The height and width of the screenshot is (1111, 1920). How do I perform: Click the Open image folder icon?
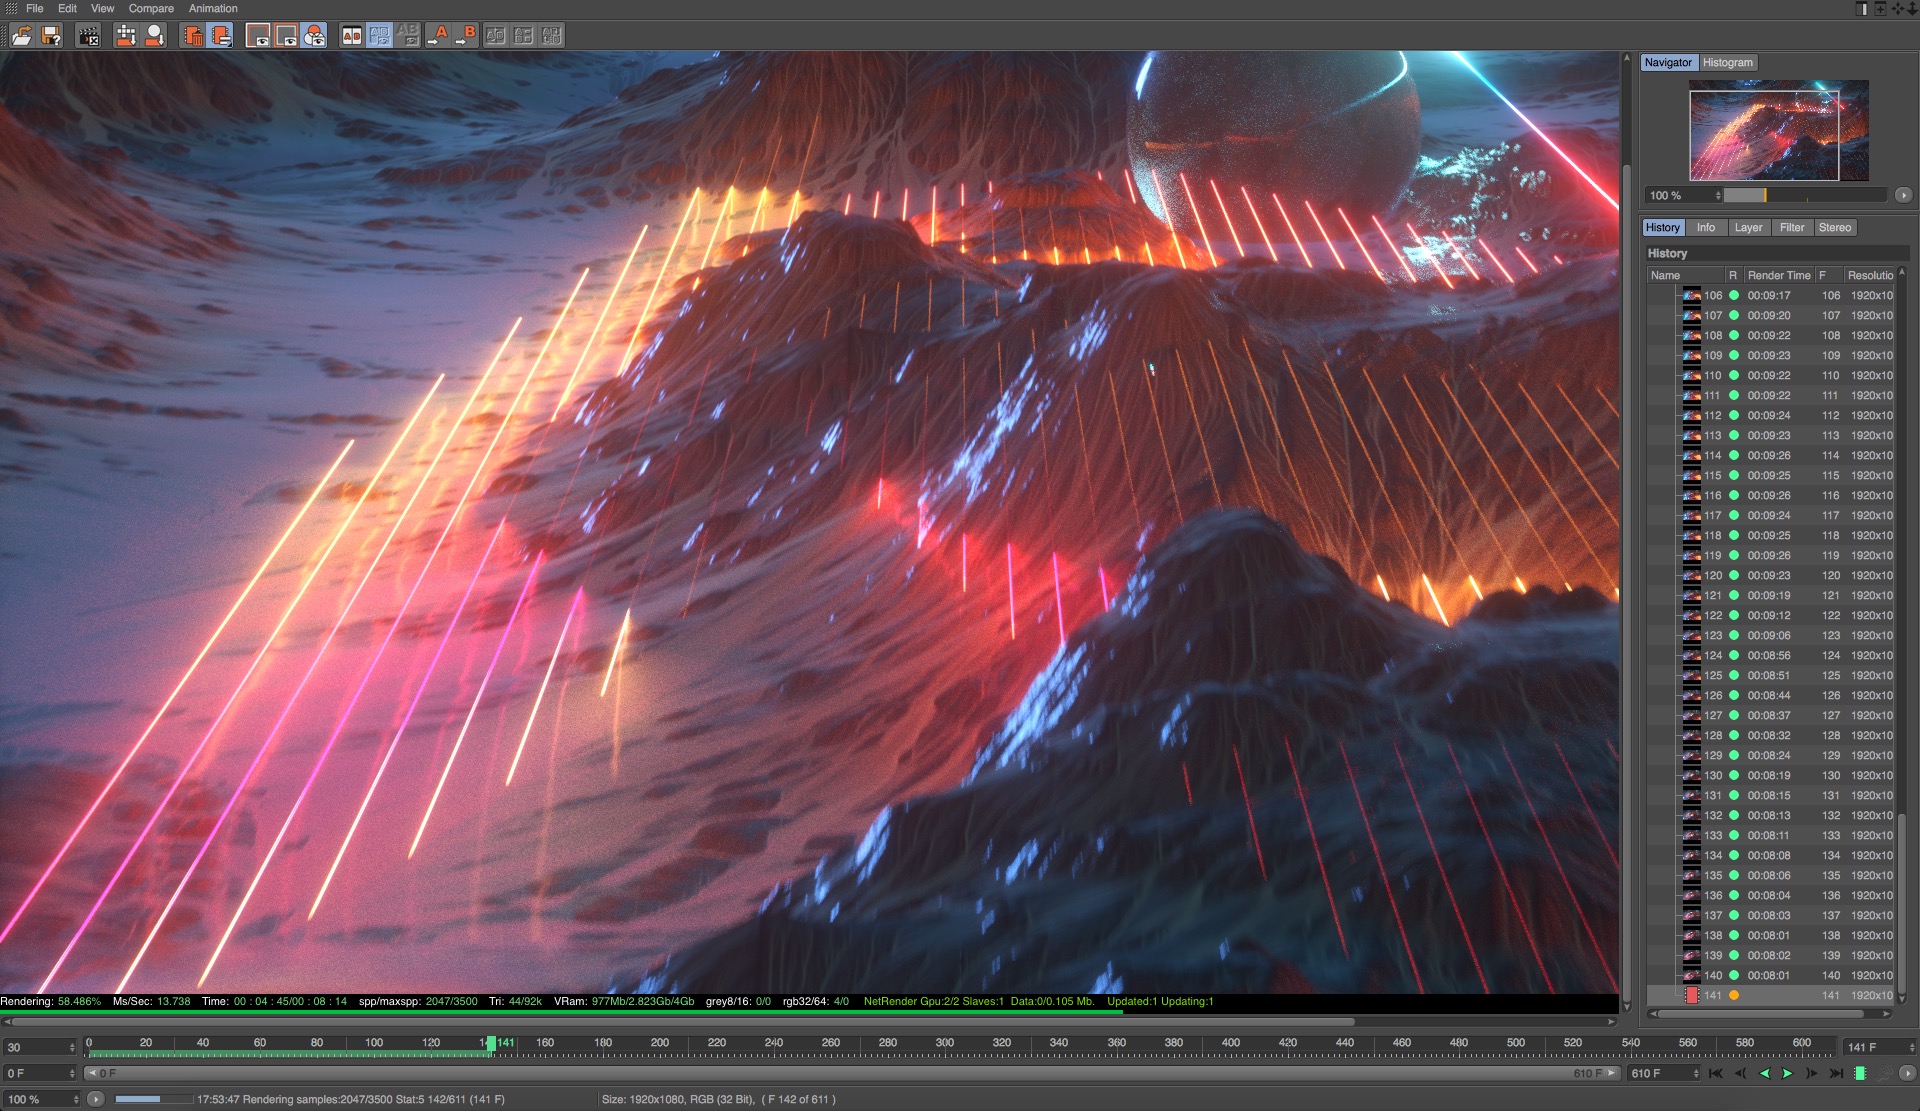(x=22, y=36)
